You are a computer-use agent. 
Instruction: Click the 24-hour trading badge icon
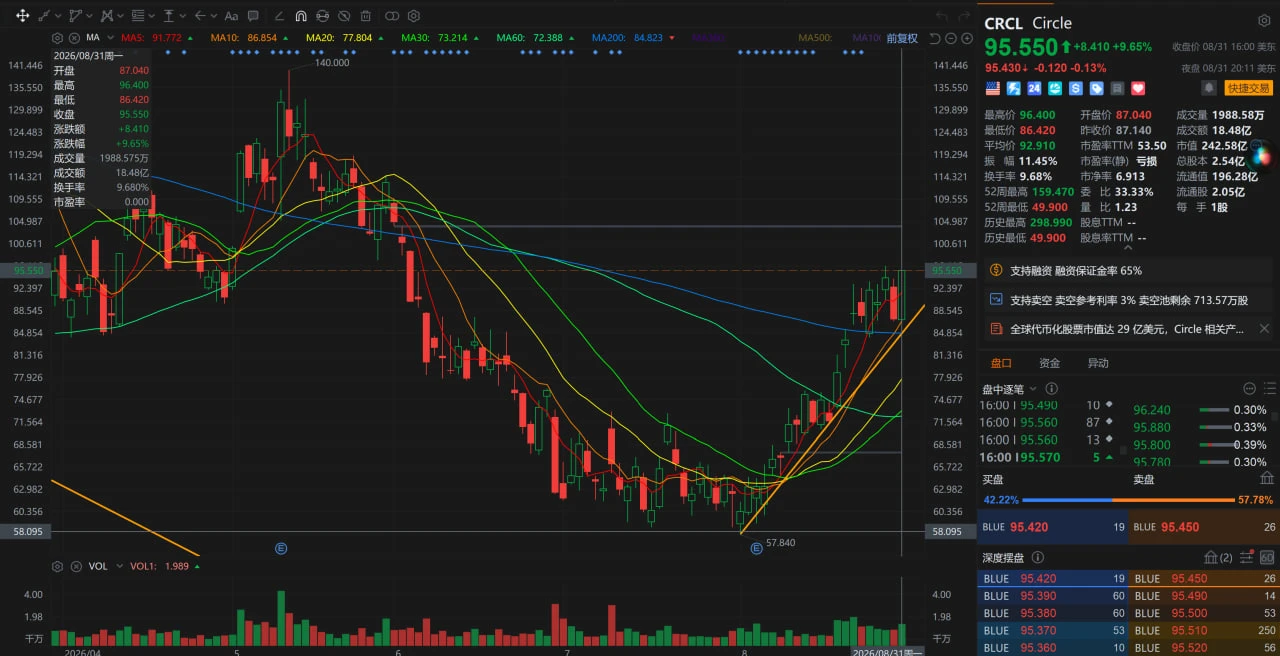pyautogui.click(x=1034, y=88)
